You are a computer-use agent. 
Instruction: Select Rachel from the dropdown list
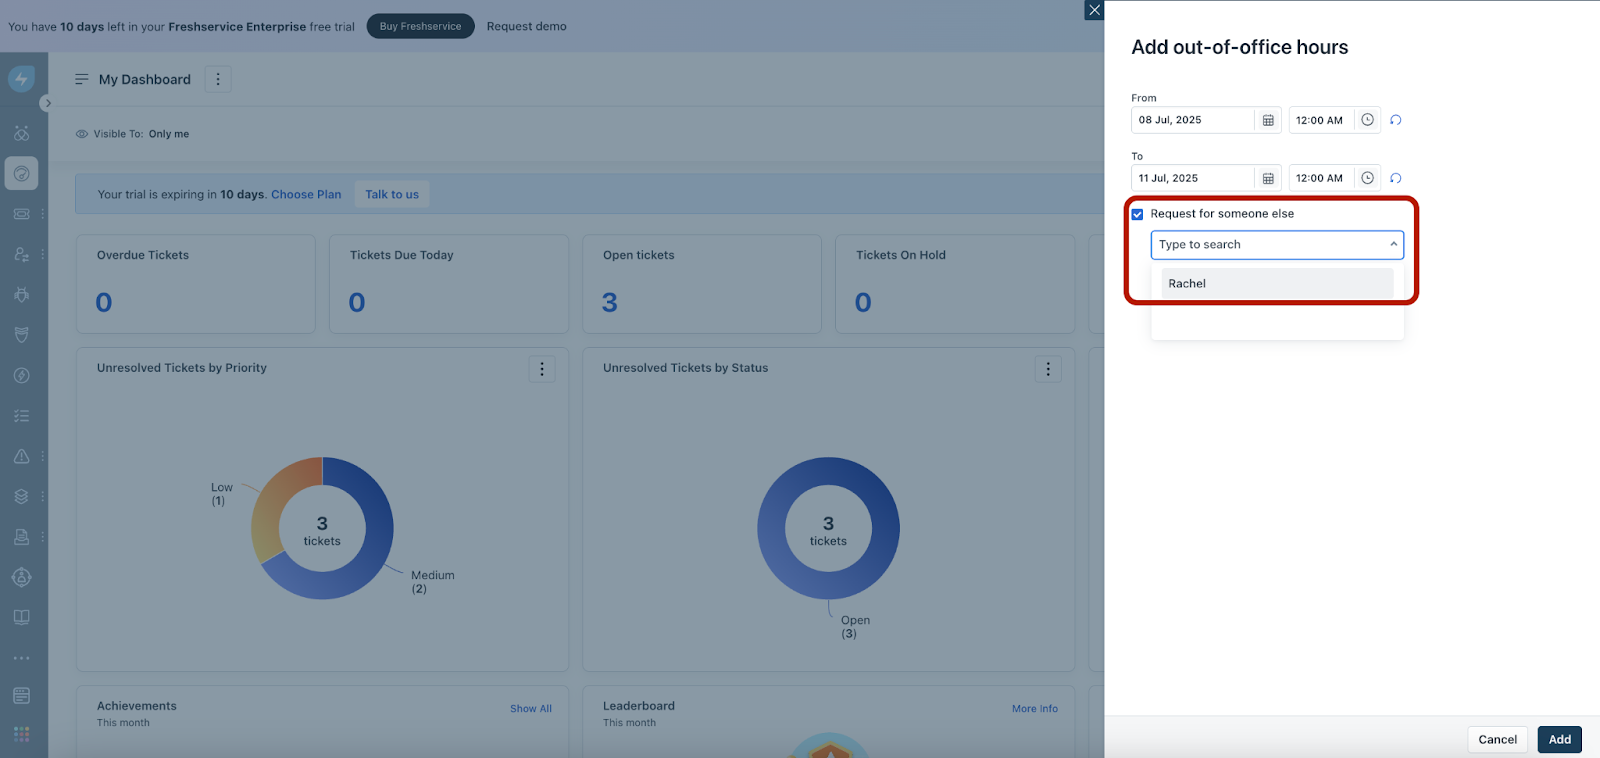(x=1277, y=283)
